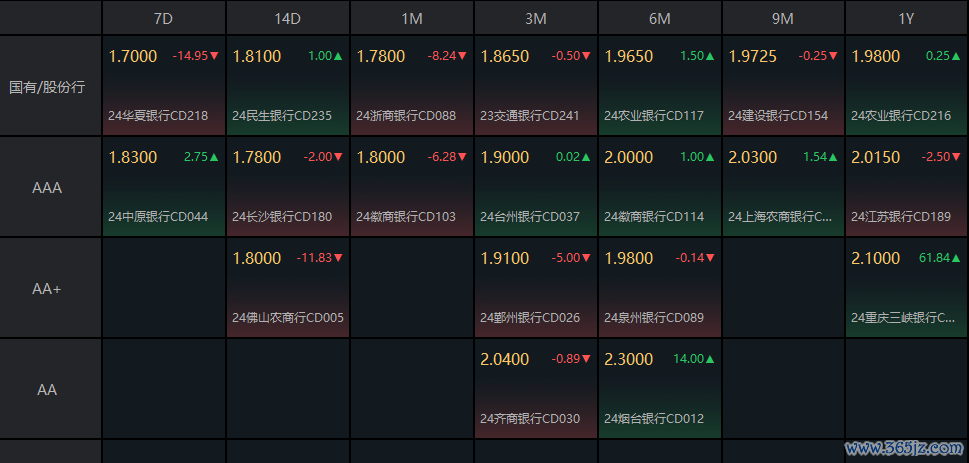The width and height of the screenshot is (969, 463).
Task: Click the 2.1000 yield value
Action: pyautogui.click(x=876, y=258)
